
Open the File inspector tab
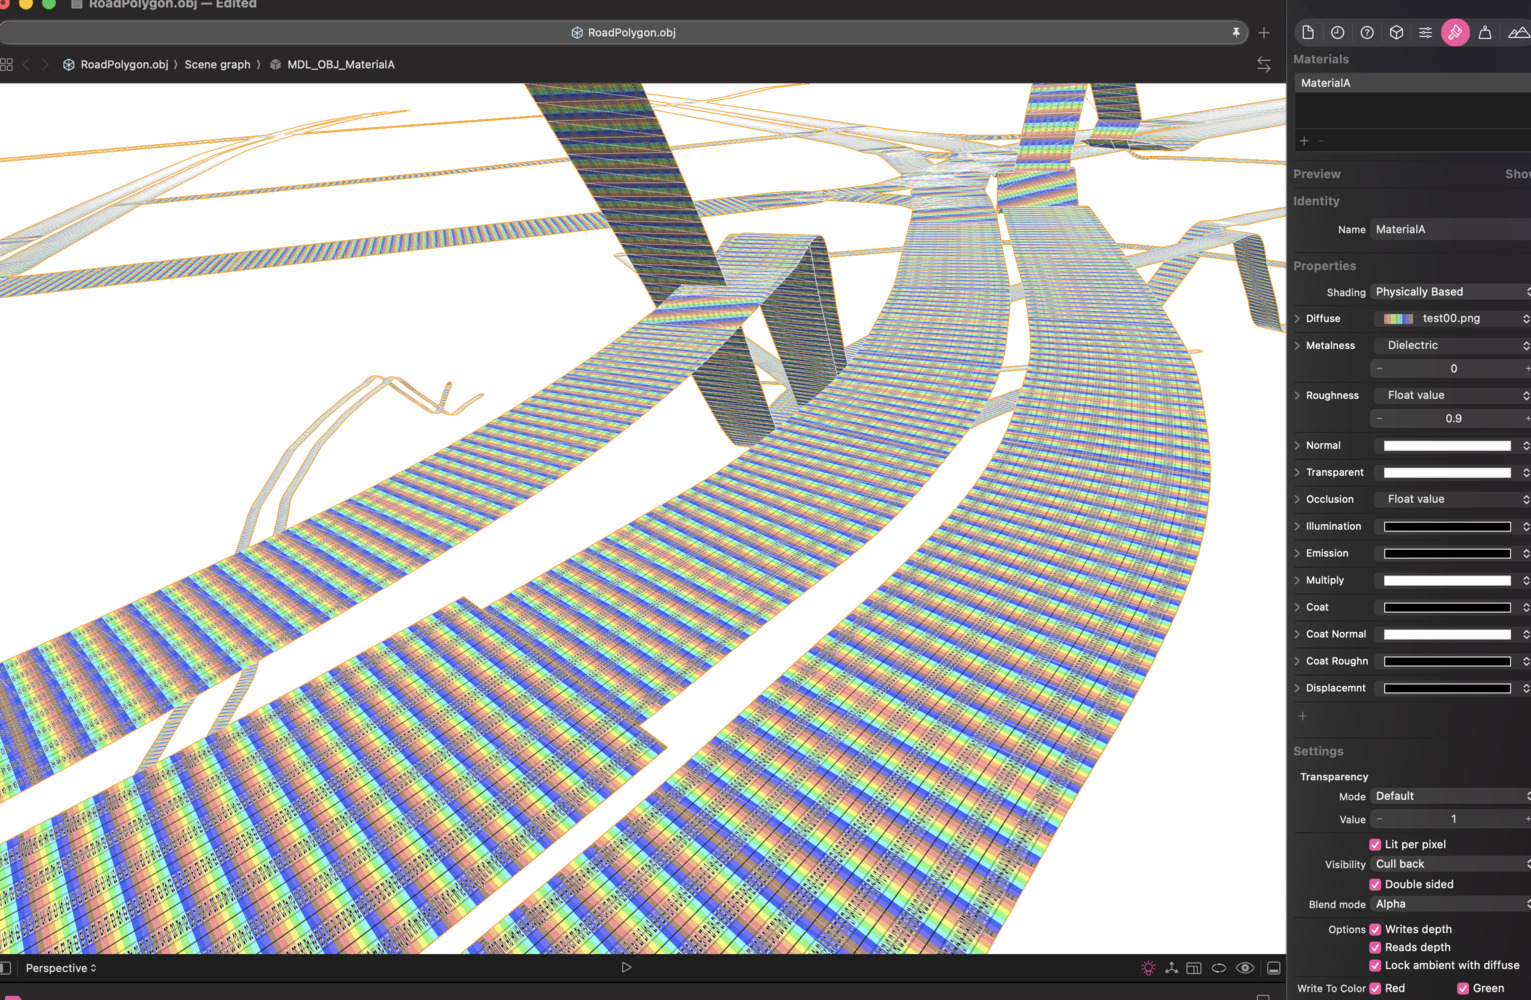1307,32
